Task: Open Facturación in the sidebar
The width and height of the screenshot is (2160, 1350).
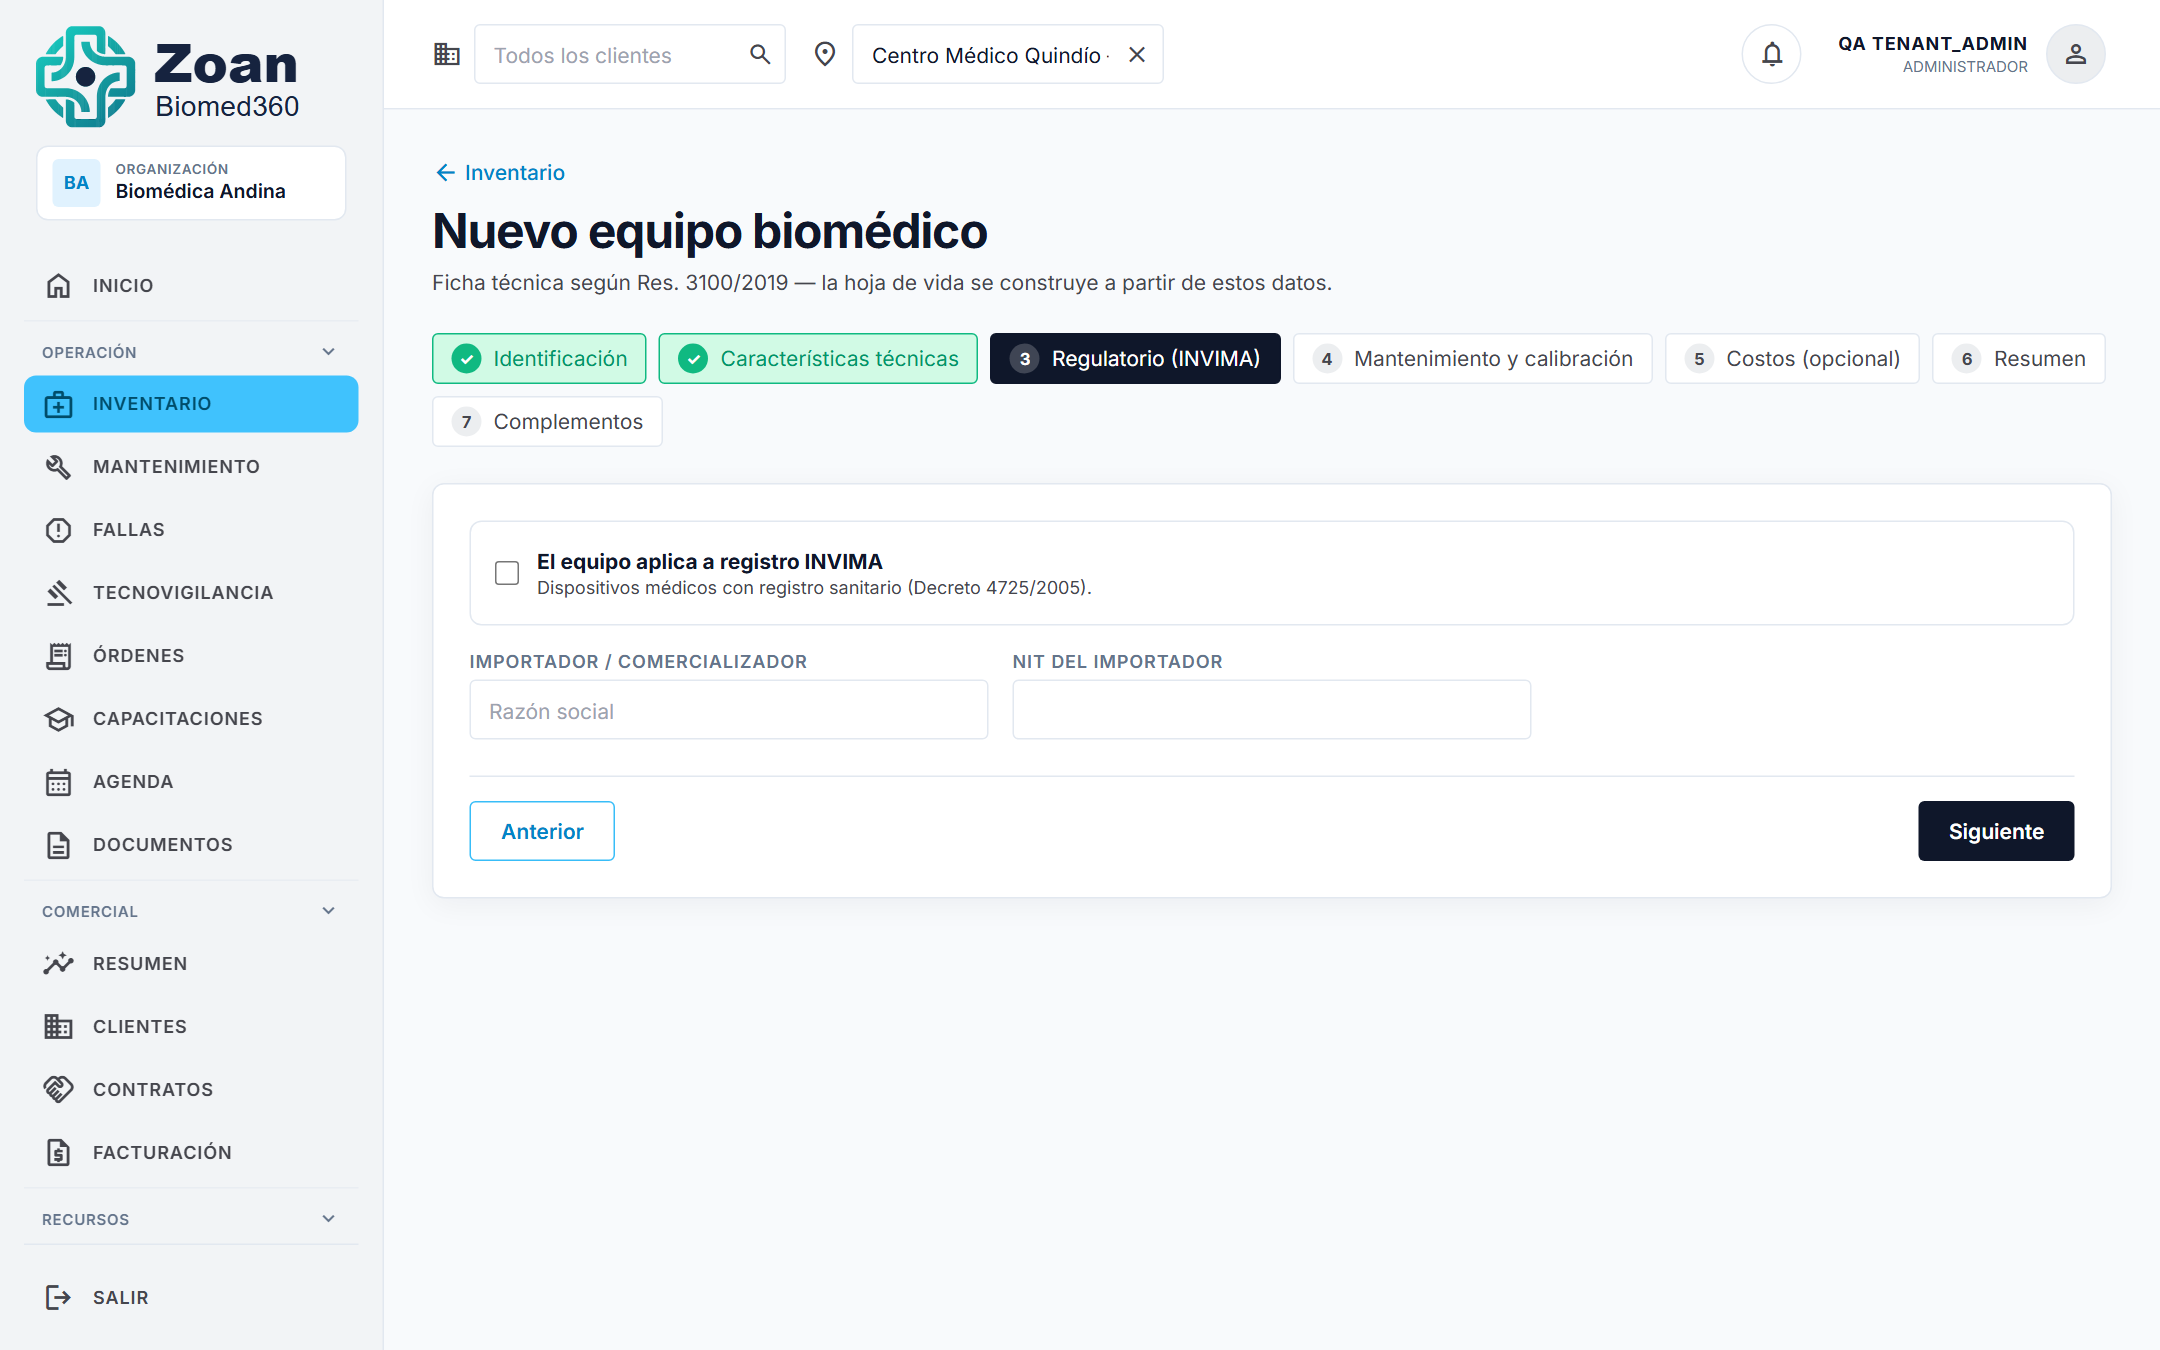Action: click(191, 1153)
